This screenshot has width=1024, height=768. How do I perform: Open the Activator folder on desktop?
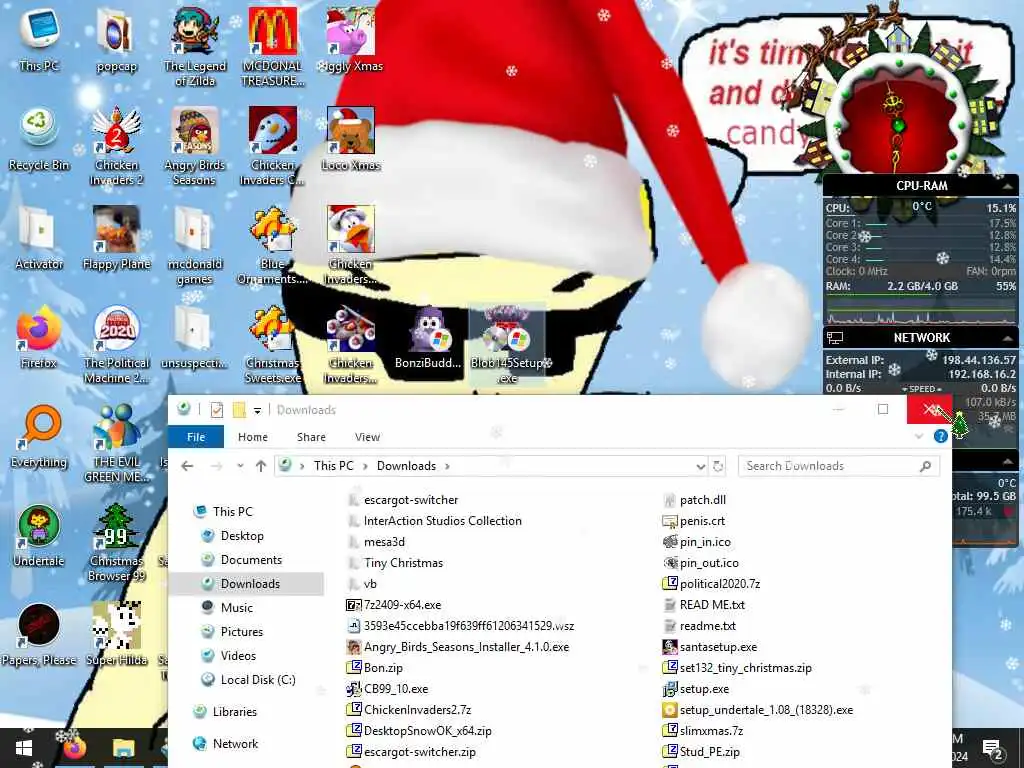click(x=39, y=238)
